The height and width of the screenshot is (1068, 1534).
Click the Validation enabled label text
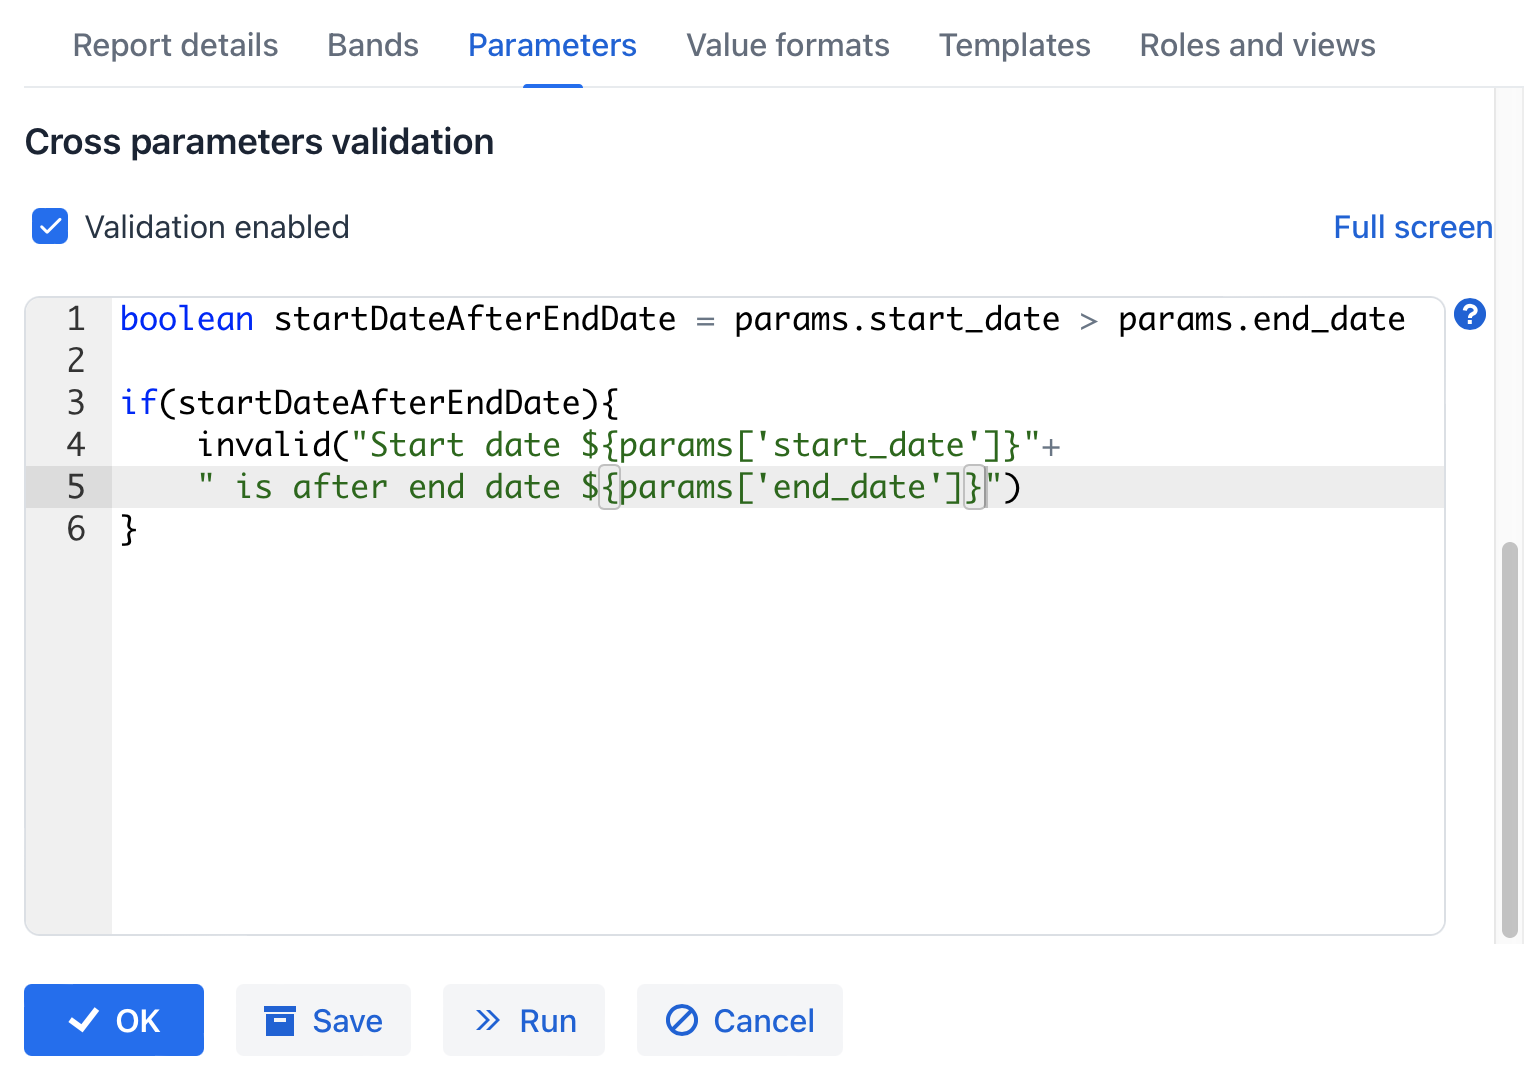pyautogui.click(x=217, y=227)
